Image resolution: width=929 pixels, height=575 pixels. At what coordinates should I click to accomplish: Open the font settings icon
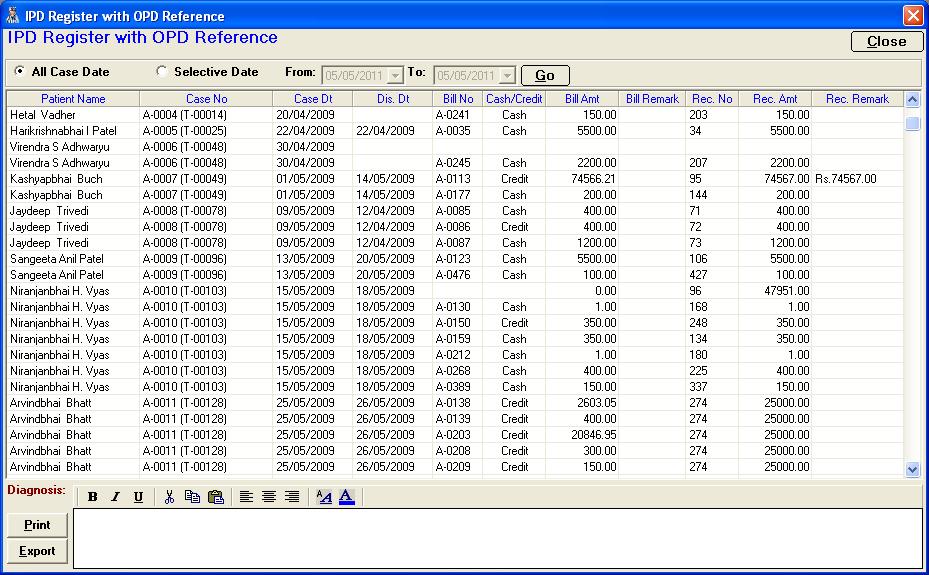pos(324,497)
